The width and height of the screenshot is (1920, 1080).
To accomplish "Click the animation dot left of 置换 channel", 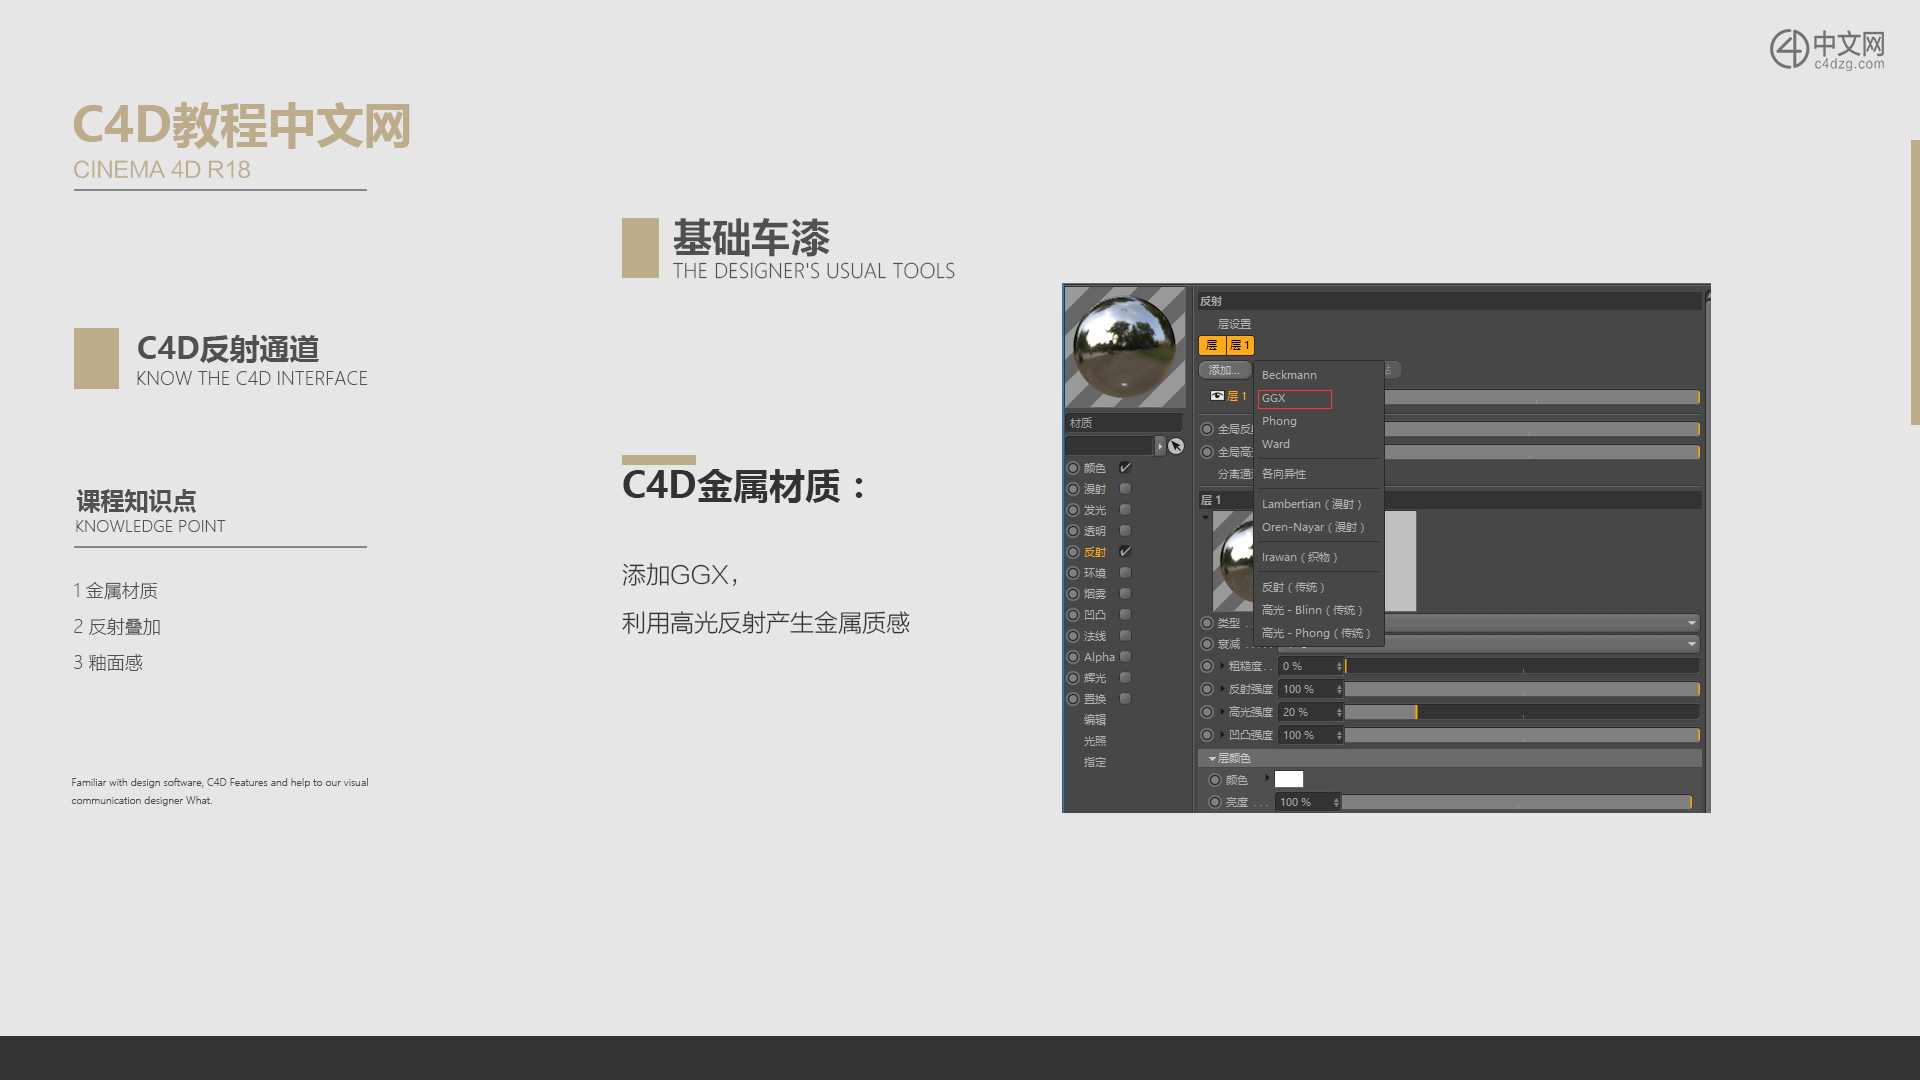I will coord(1073,699).
